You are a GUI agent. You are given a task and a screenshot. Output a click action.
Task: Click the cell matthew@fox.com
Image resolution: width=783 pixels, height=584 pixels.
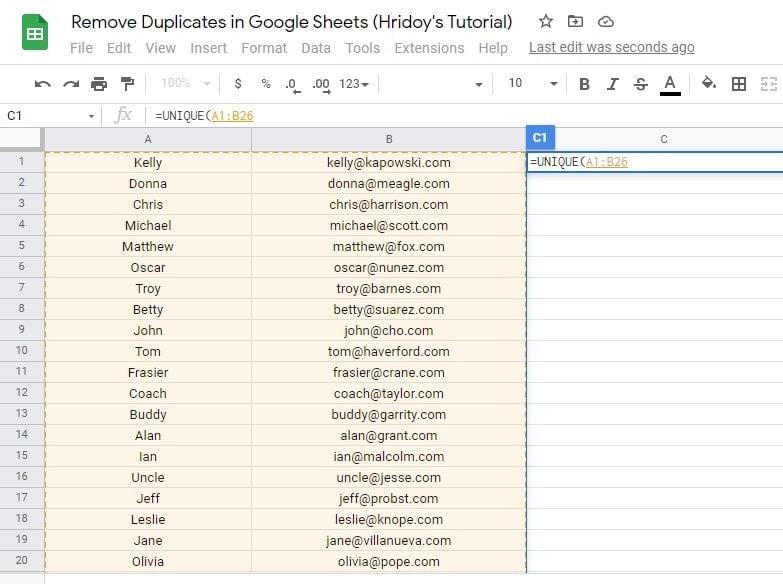pyautogui.click(x=389, y=246)
